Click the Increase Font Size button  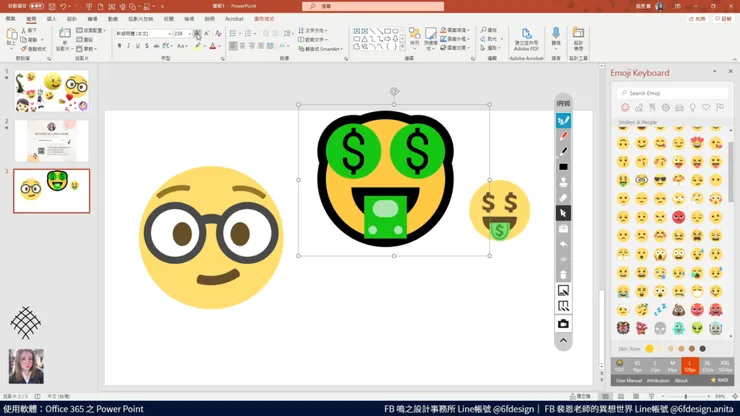pyautogui.click(x=197, y=34)
